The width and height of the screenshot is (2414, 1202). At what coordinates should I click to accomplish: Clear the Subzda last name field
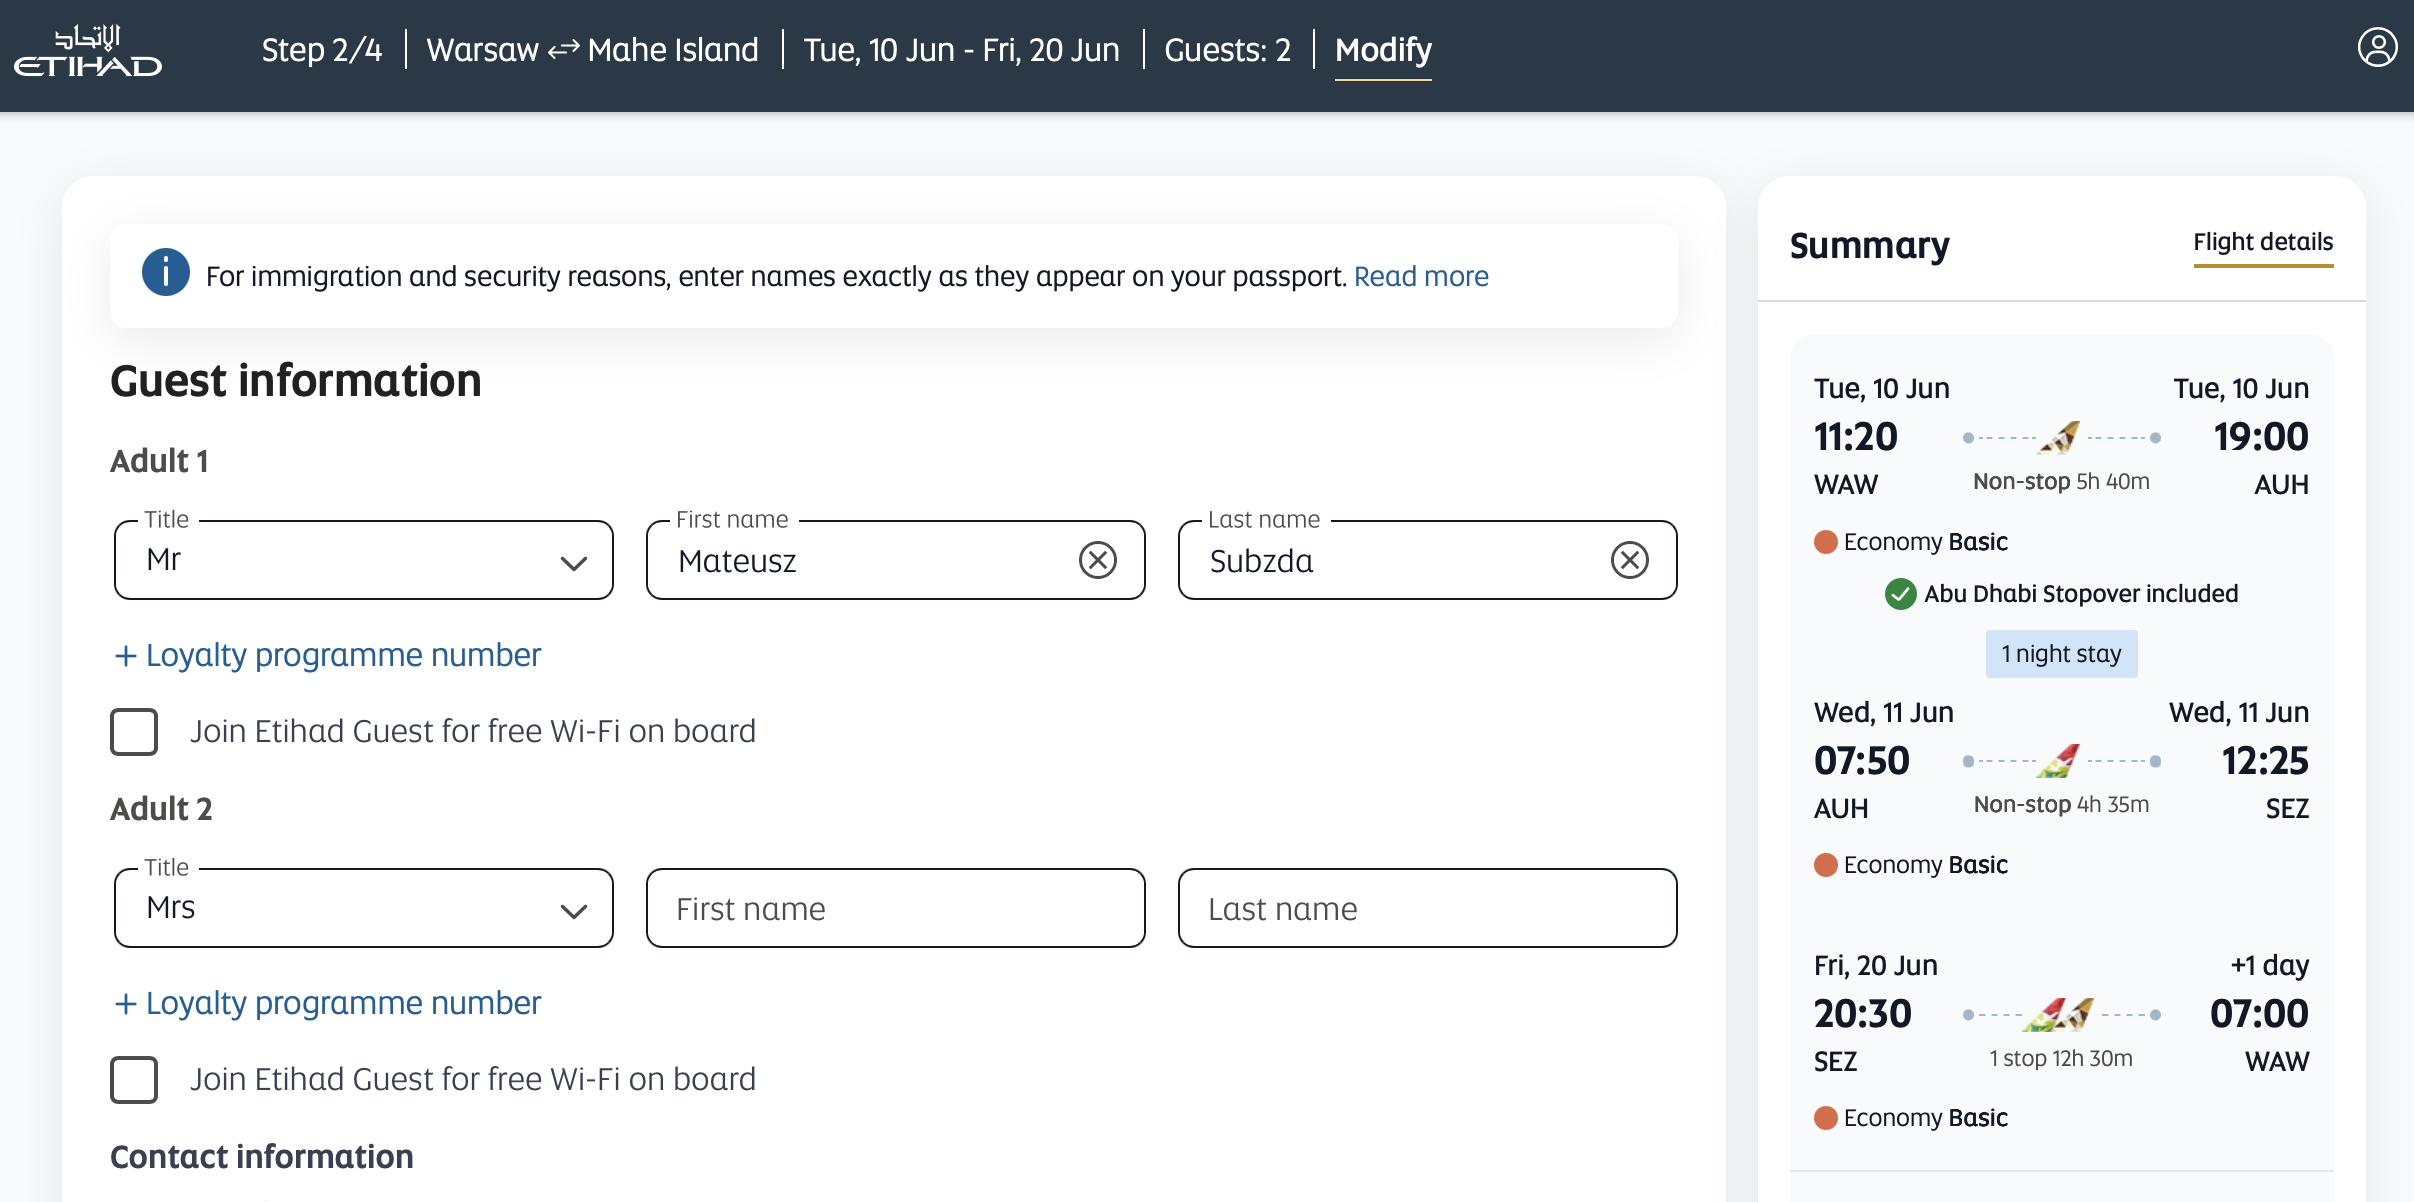[1629, 560]
